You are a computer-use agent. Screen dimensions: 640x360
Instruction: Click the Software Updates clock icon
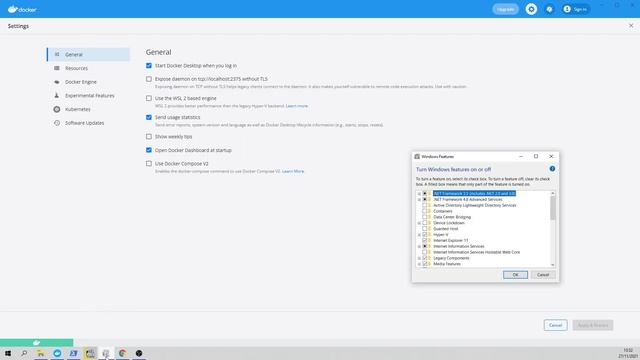tap(57, 122)
